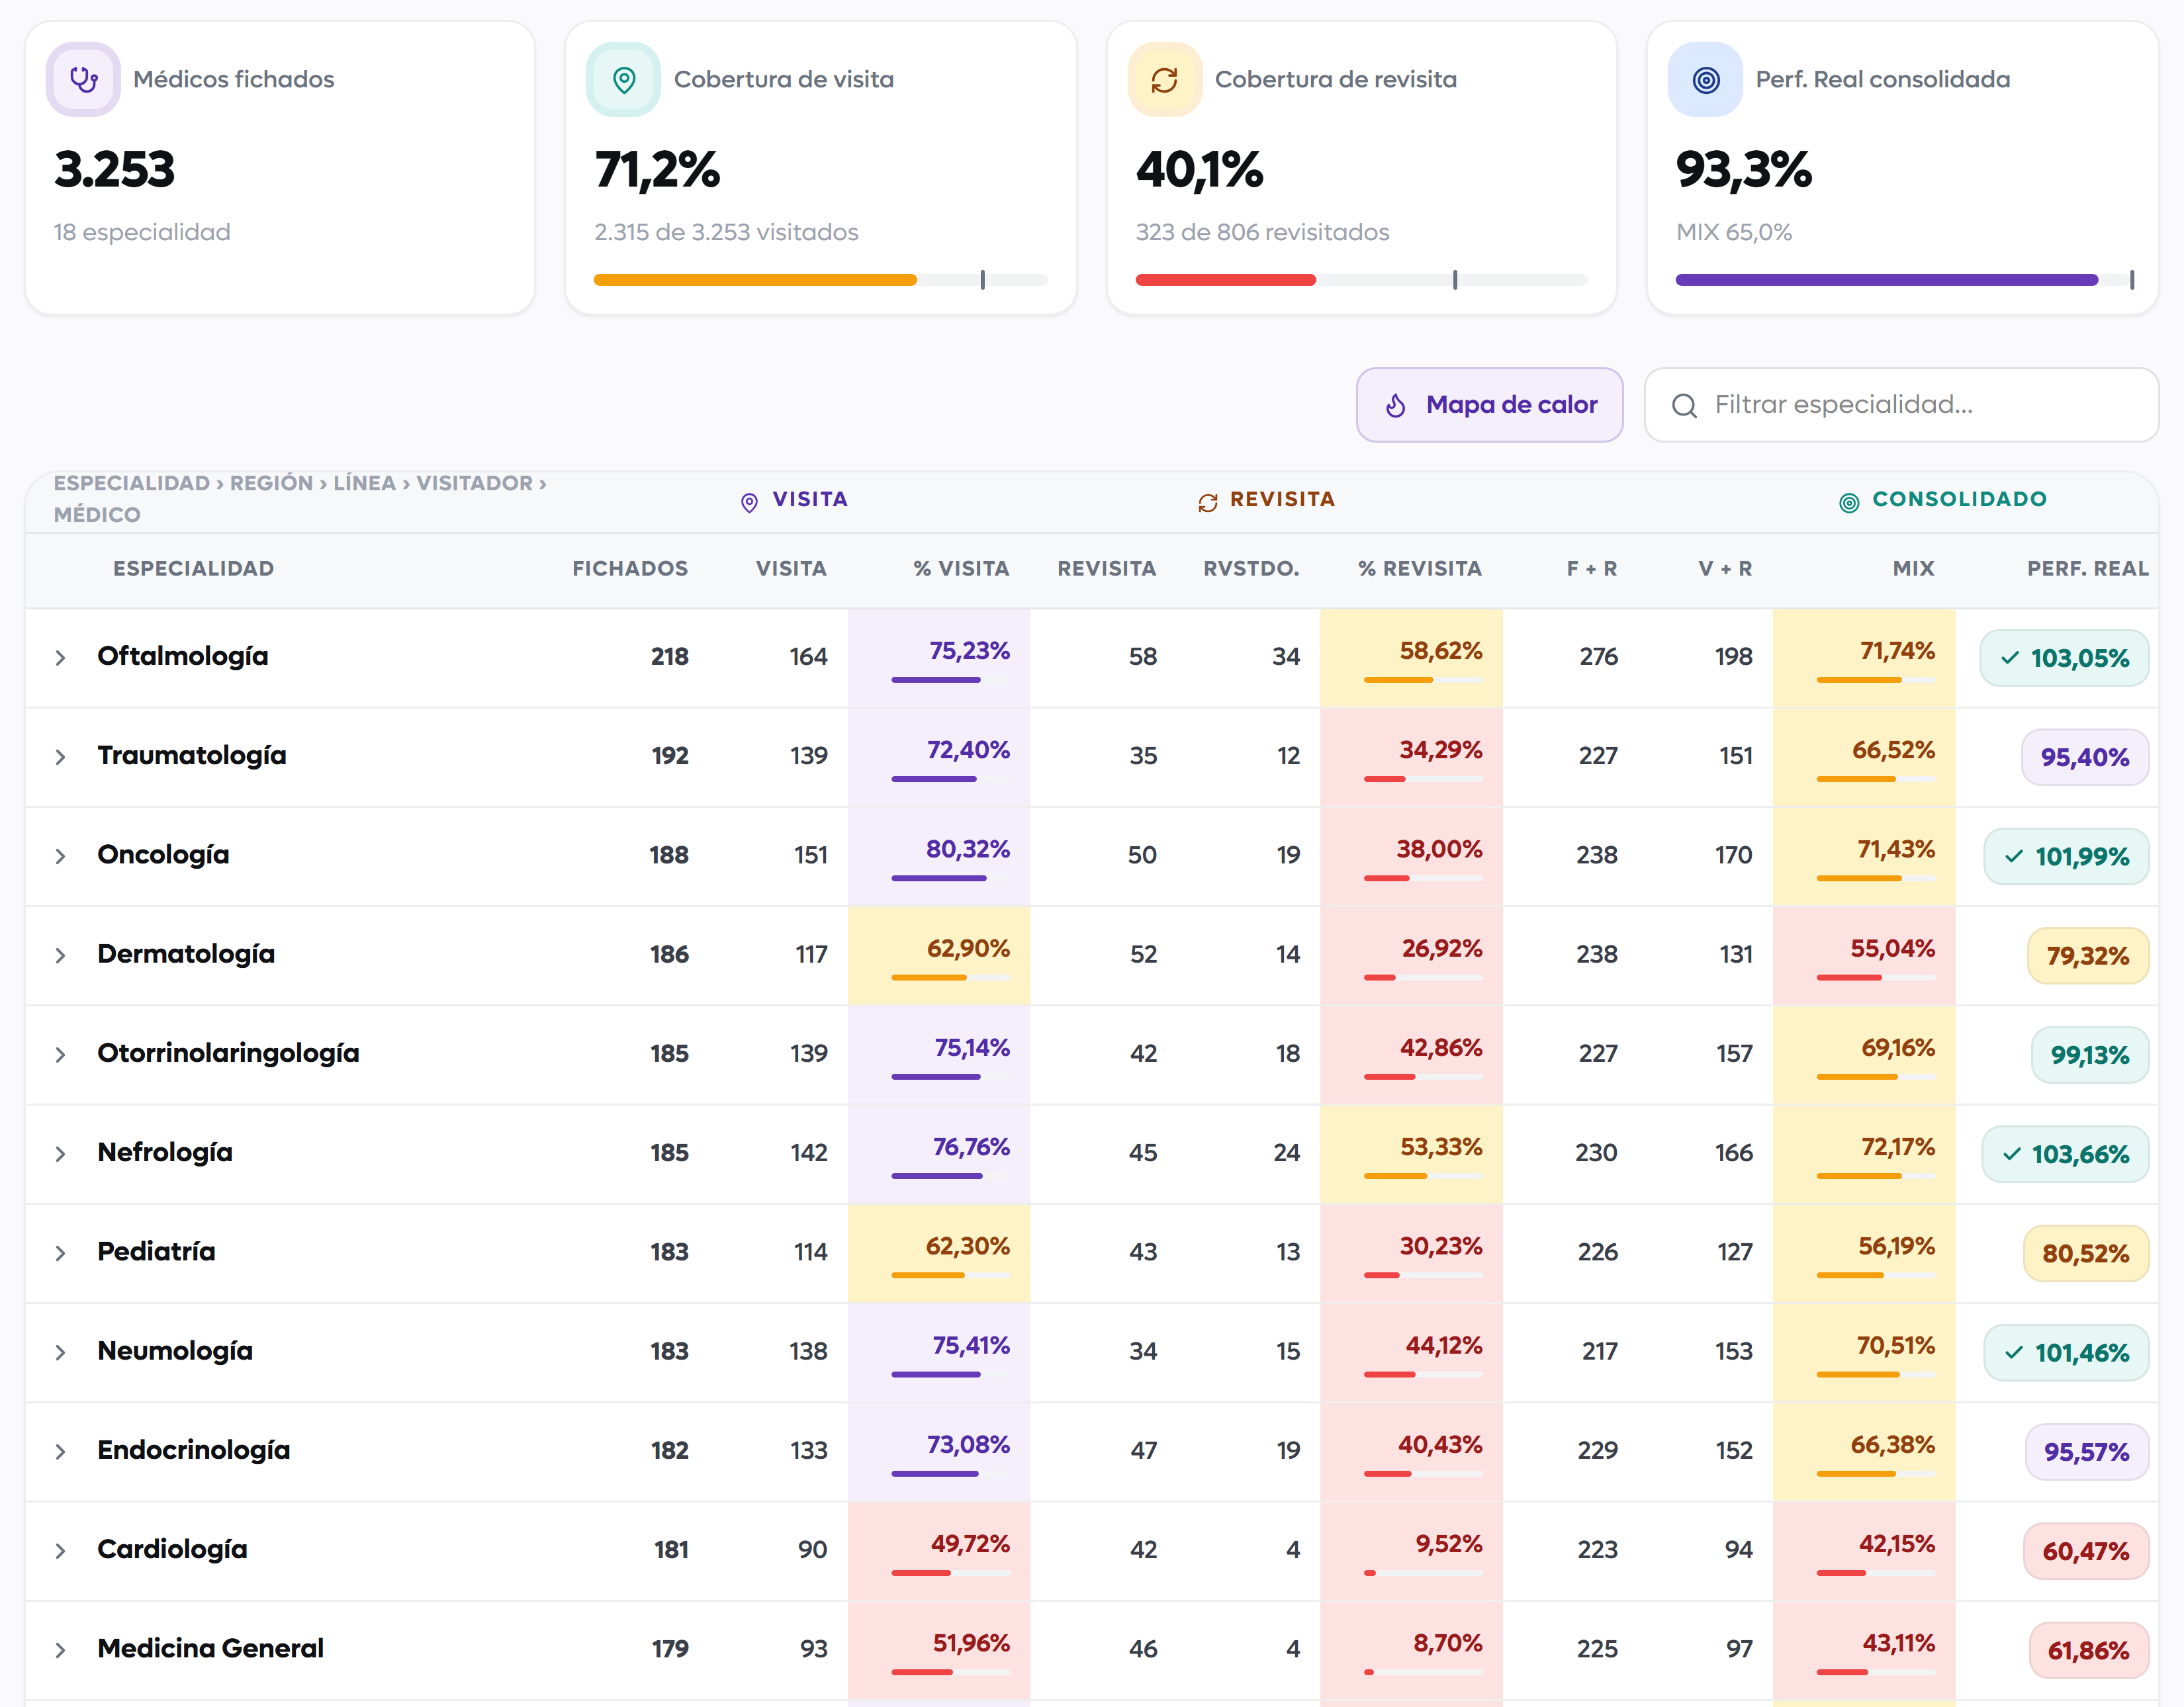This screenshot has height=1707, width=2184.
Task: Expand the Cardiología row
Action: pyautogui.click(x=60, y=1551)
